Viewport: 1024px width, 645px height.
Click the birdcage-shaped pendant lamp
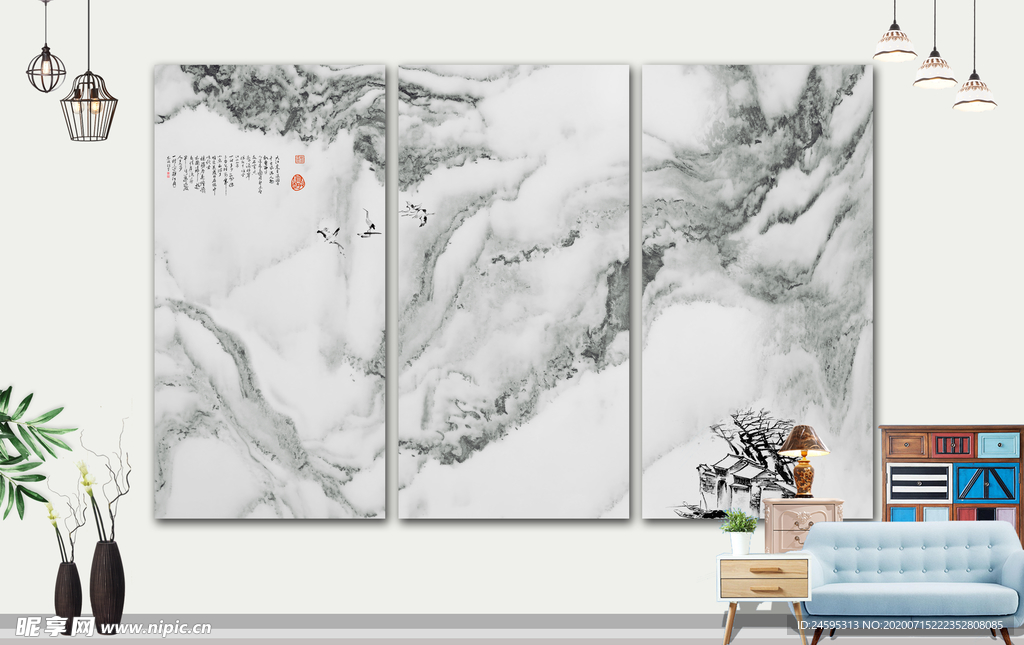(89, 106)
